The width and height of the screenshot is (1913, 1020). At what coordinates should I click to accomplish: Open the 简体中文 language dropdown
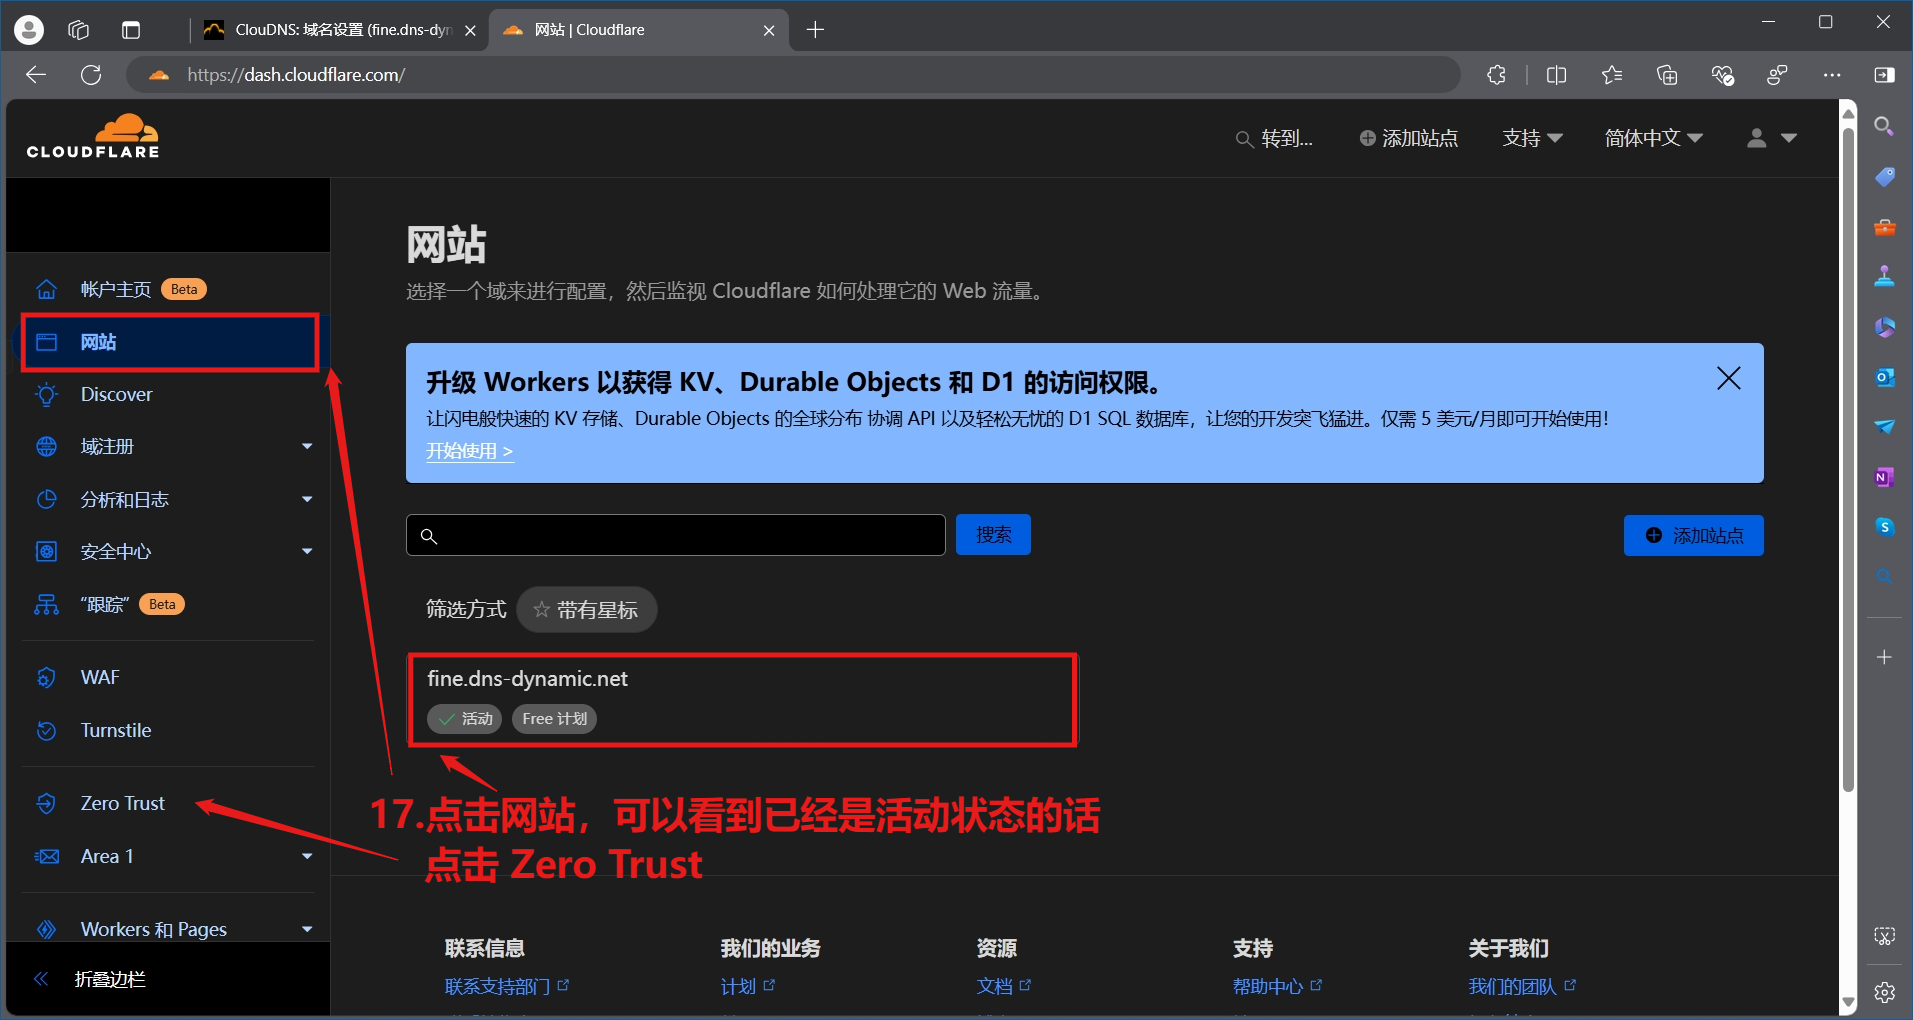pyautogui.click(x=1653, y=138)
